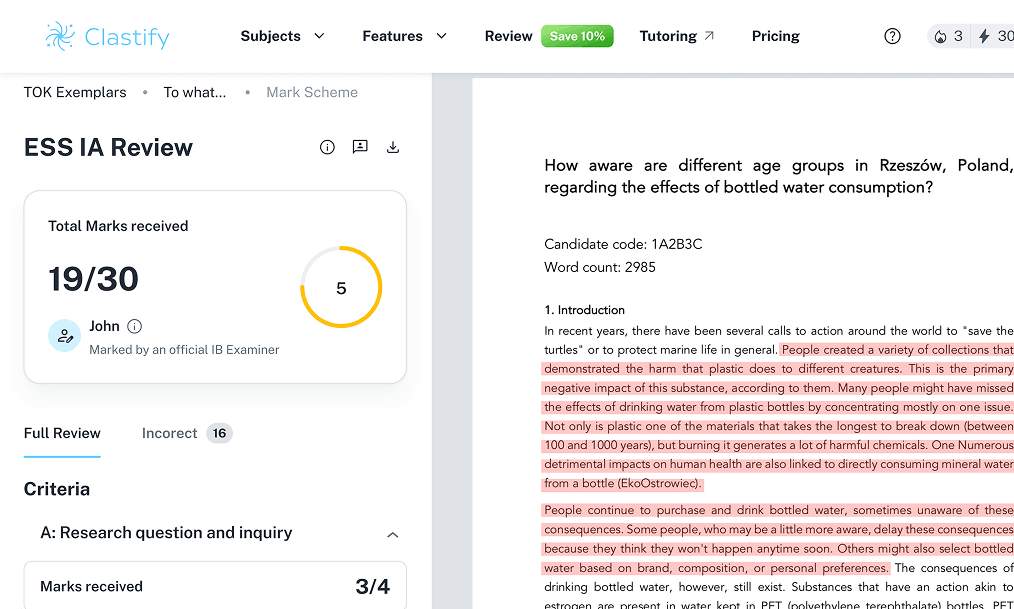This screenshot has height=609, width=1014.
Task: Select the Mark Scheme breadcrumb
Action: coord(312,92)
